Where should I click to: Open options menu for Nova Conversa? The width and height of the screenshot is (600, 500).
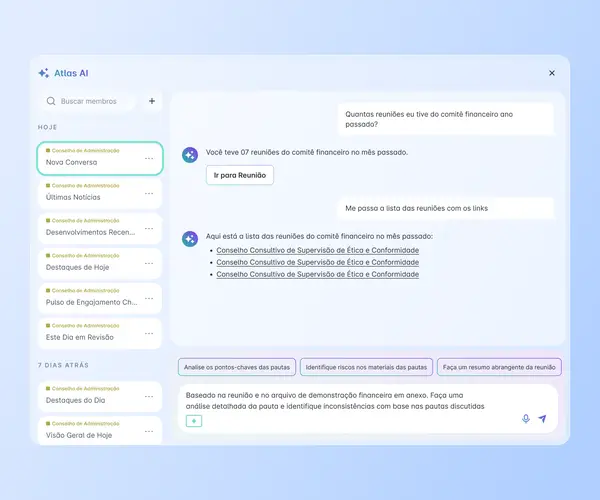tap(149, 158)
